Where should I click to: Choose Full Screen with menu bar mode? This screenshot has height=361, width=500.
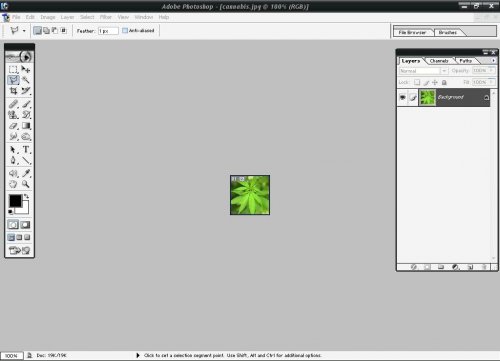[19, 237]
